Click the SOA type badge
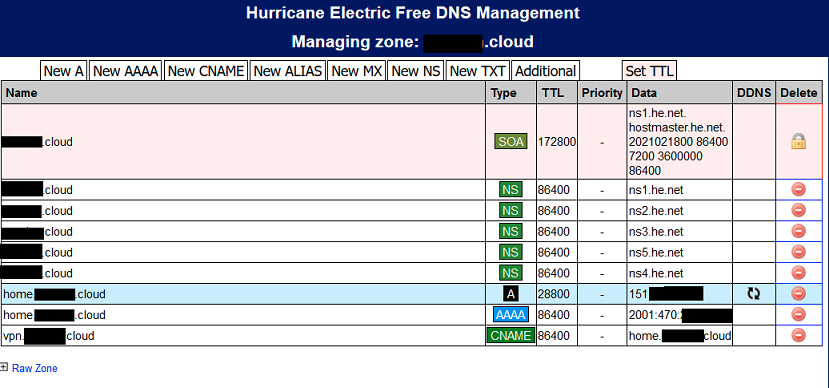Screen dimensions: 829x388 (511, 141)
